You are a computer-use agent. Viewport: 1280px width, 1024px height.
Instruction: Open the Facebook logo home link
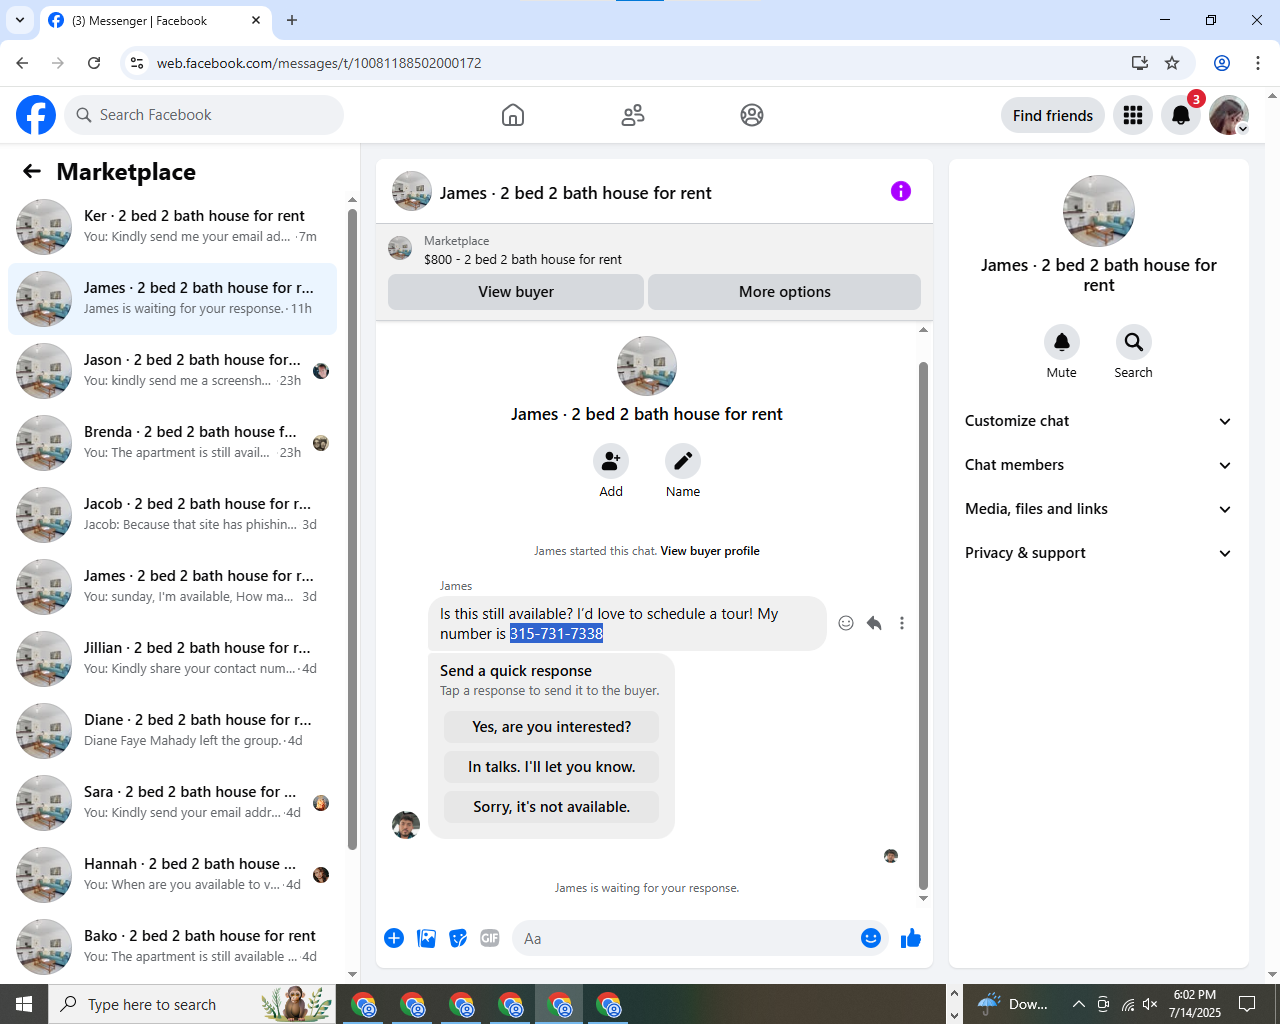(x=36, y=115)
